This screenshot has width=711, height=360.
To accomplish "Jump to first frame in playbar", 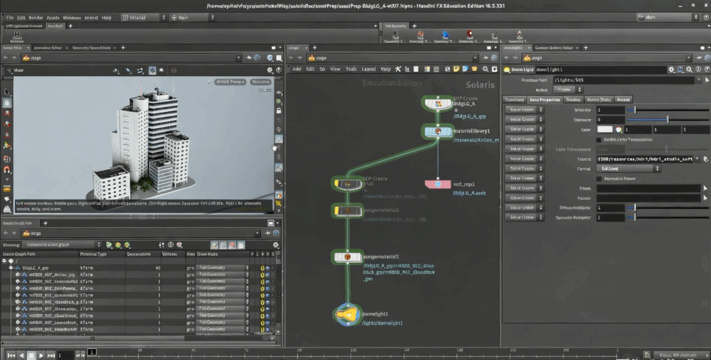I will [11, 355].
